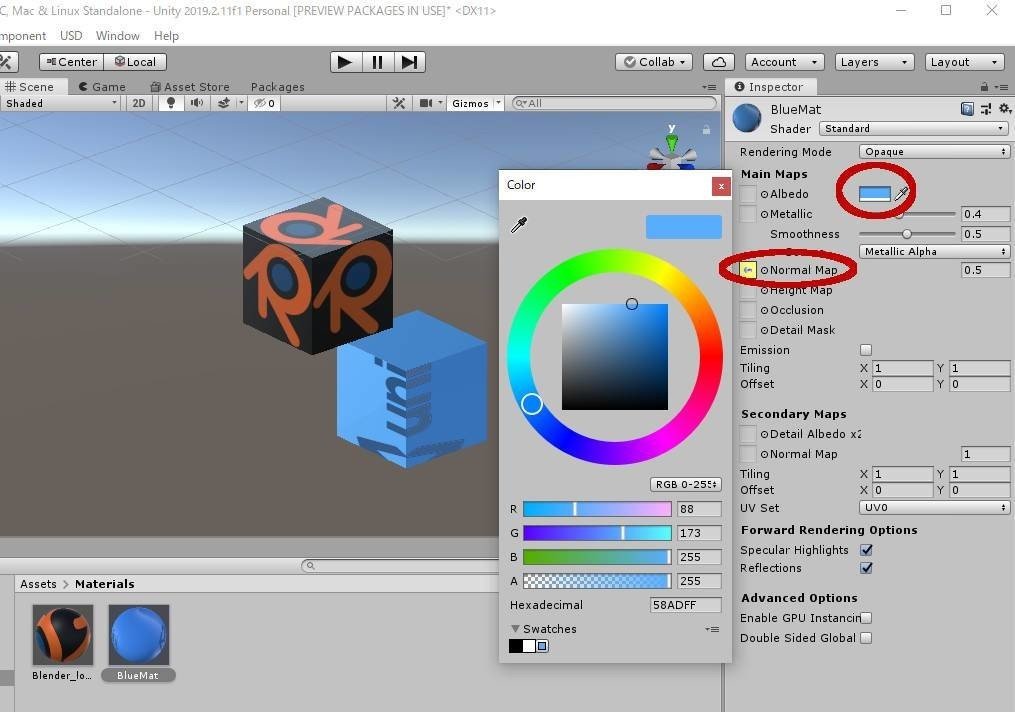The height and width of the screenshot is (712, 1015).
Task: Toggle hidden objects visibility counter
Action: (265, 103)
